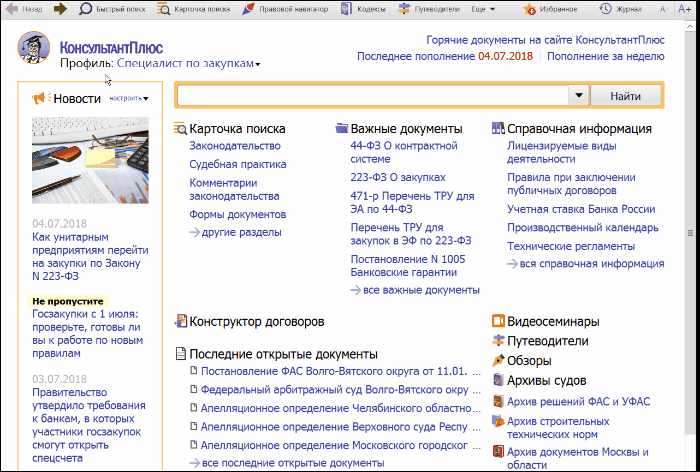The height and width of the screenshot is (472, 700).
Task: Open the Кодексы toolbar icon
Action: coord(346,8)
